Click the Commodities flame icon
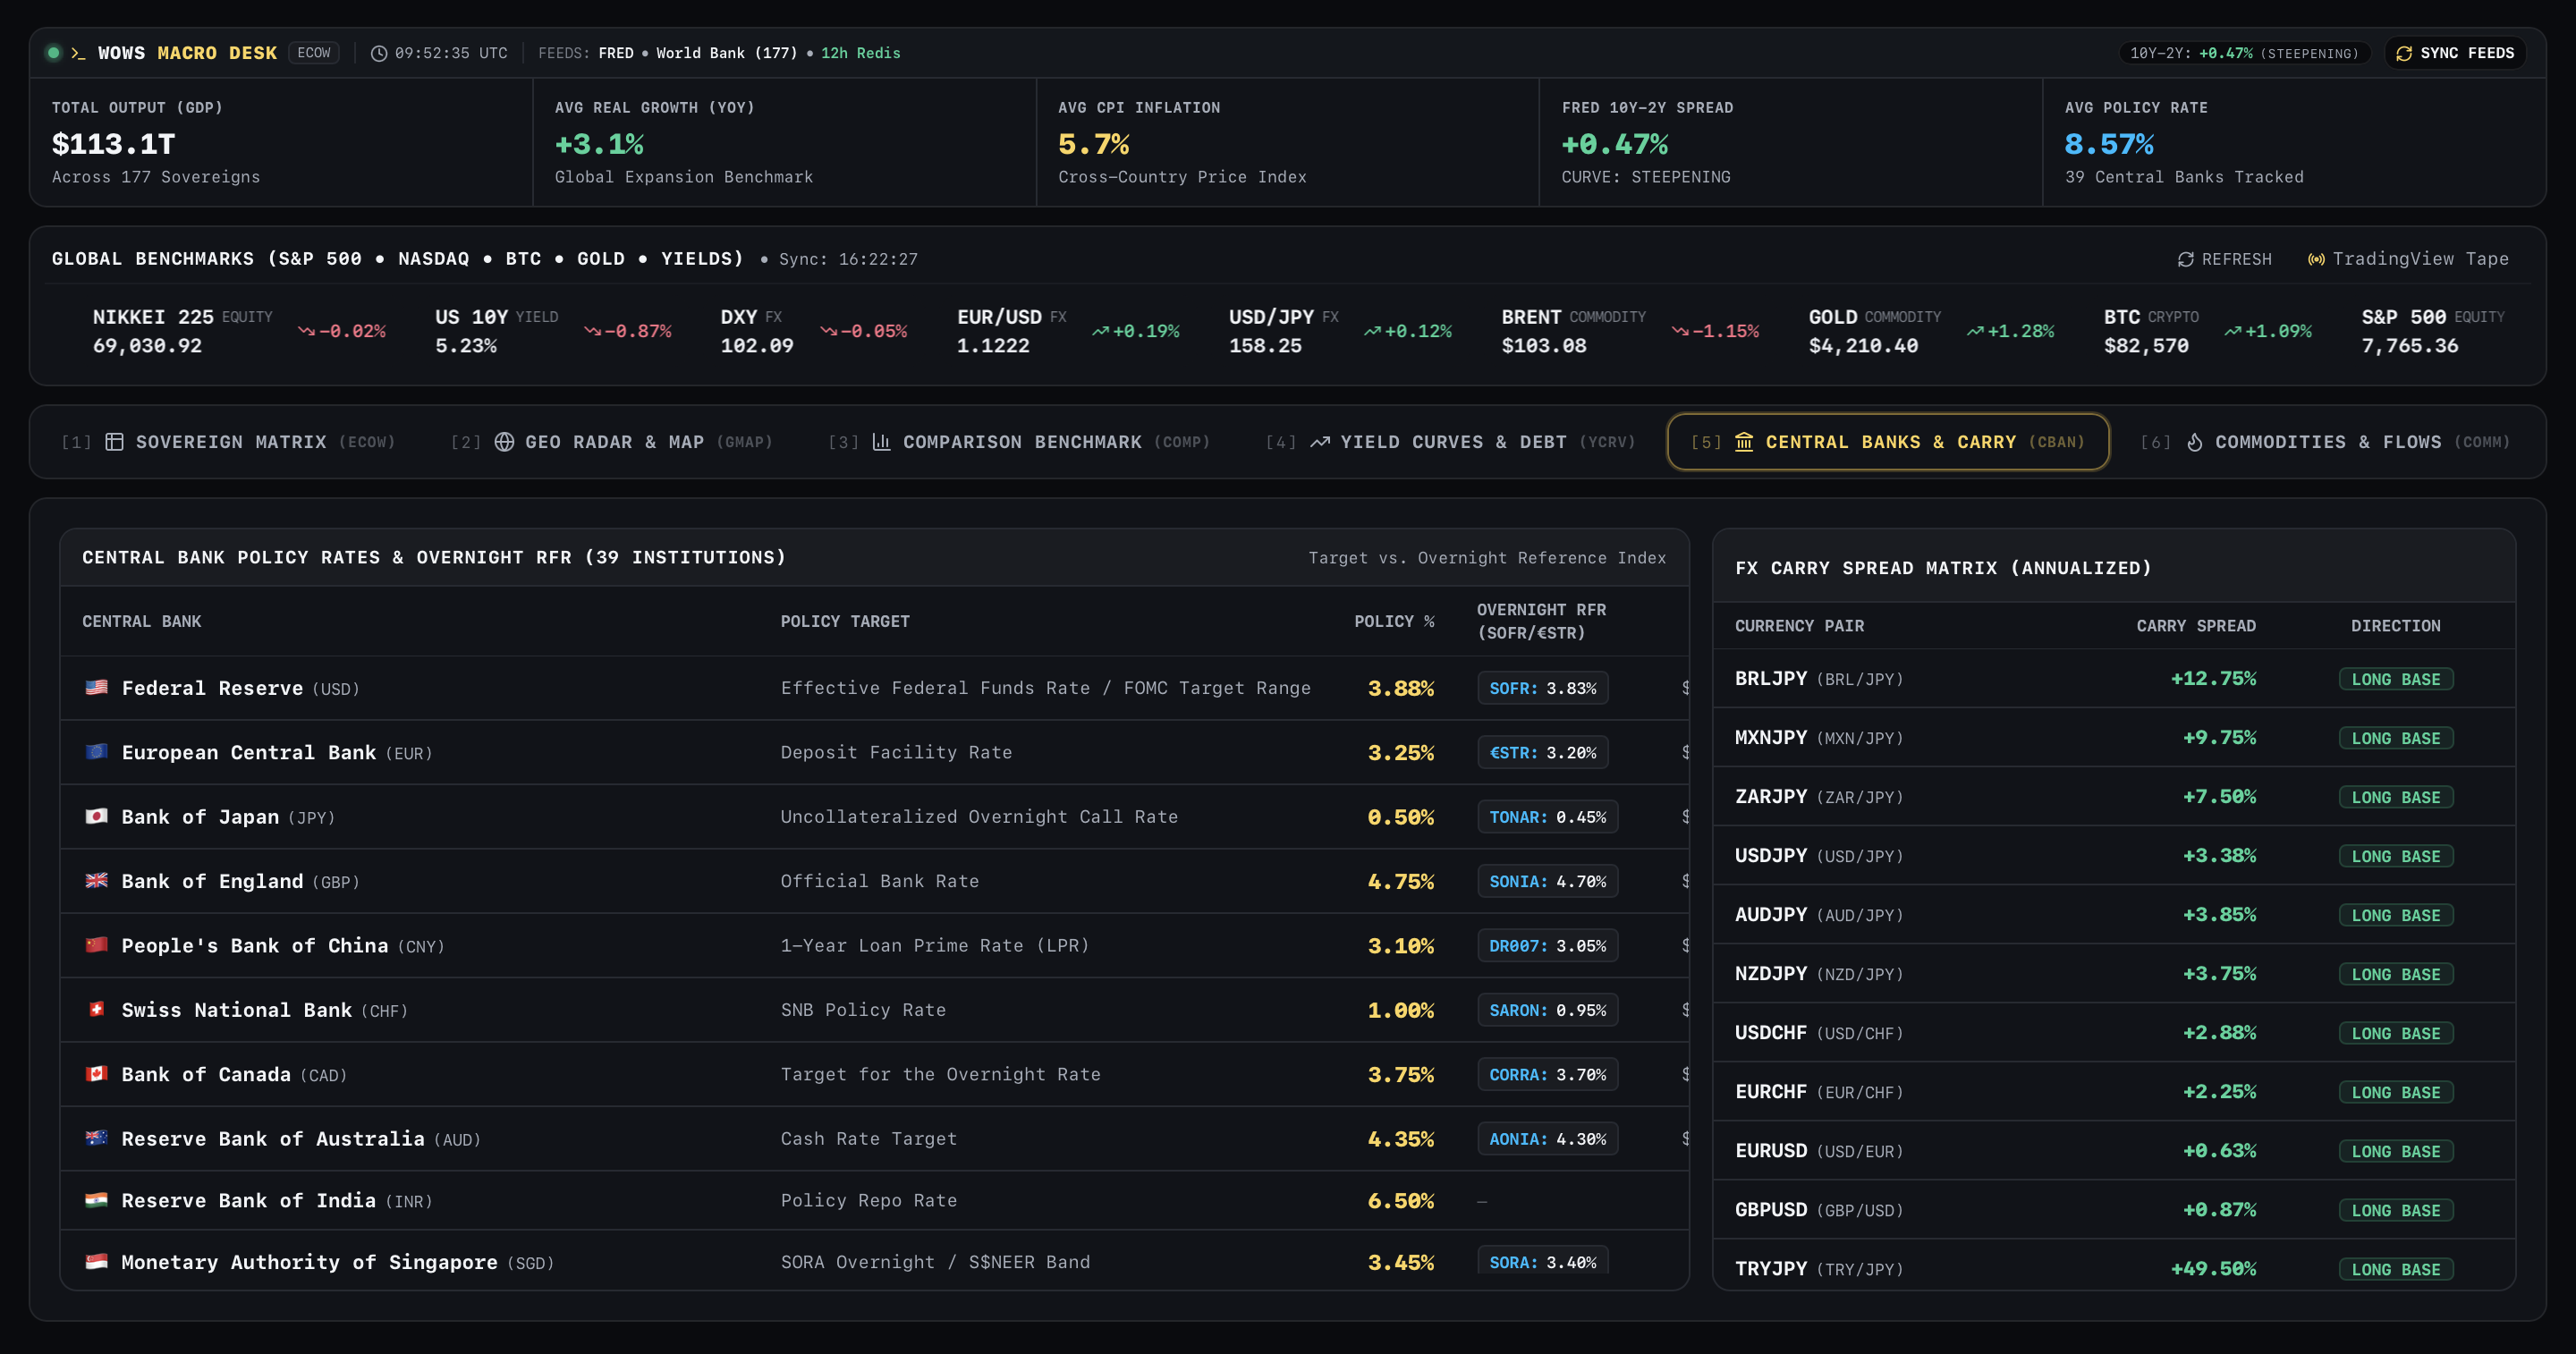The height and width of the screenshot is (1354, 2576). tap(2195, 442)
